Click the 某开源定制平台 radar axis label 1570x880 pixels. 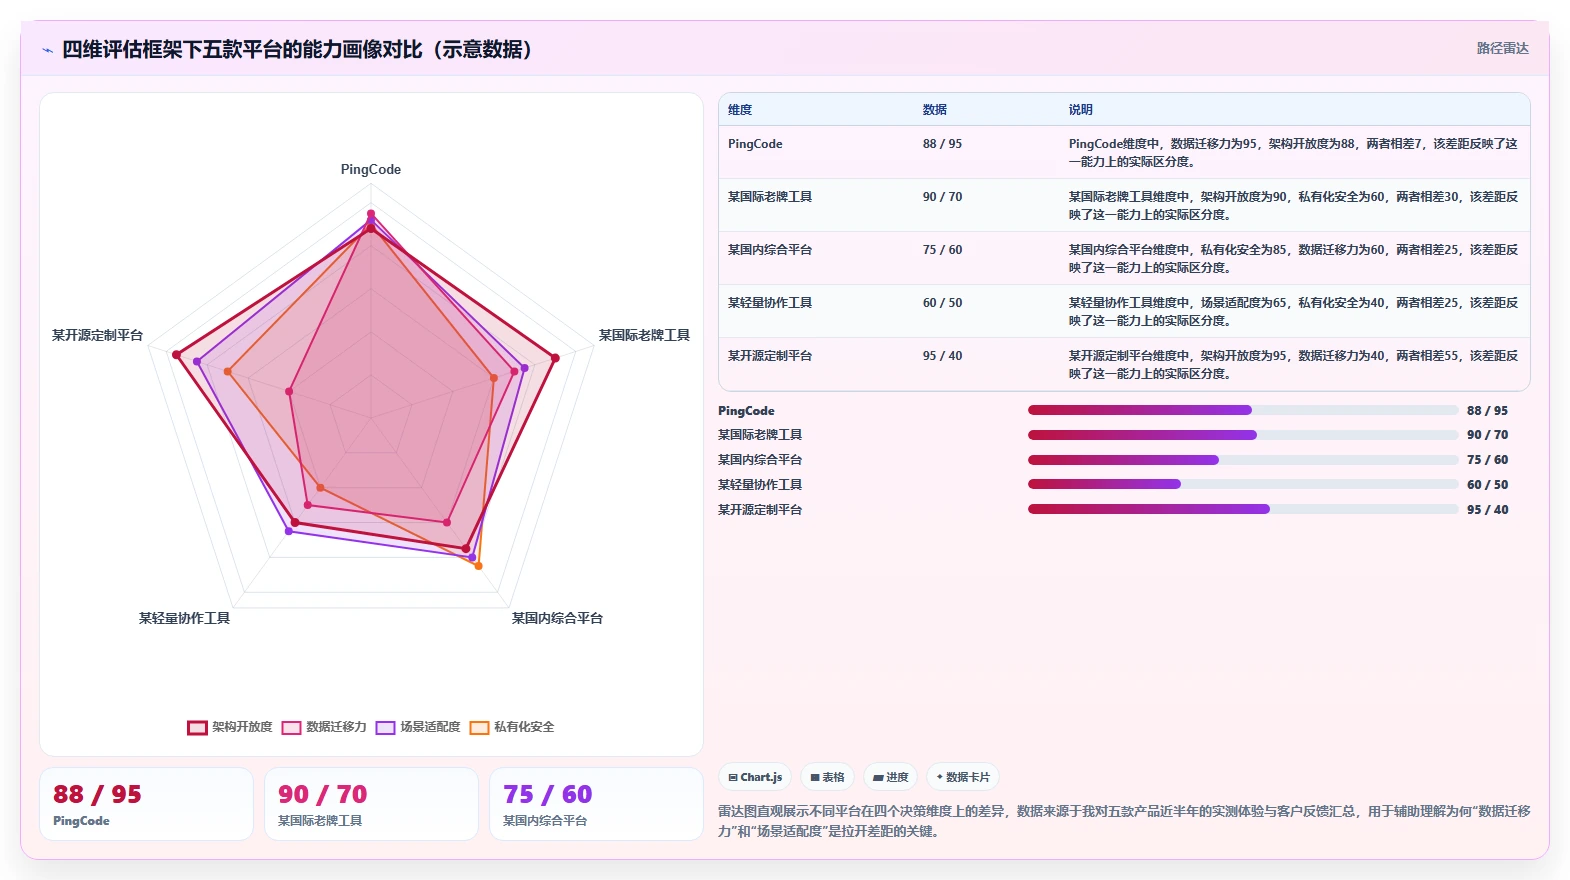coord(97,335)
